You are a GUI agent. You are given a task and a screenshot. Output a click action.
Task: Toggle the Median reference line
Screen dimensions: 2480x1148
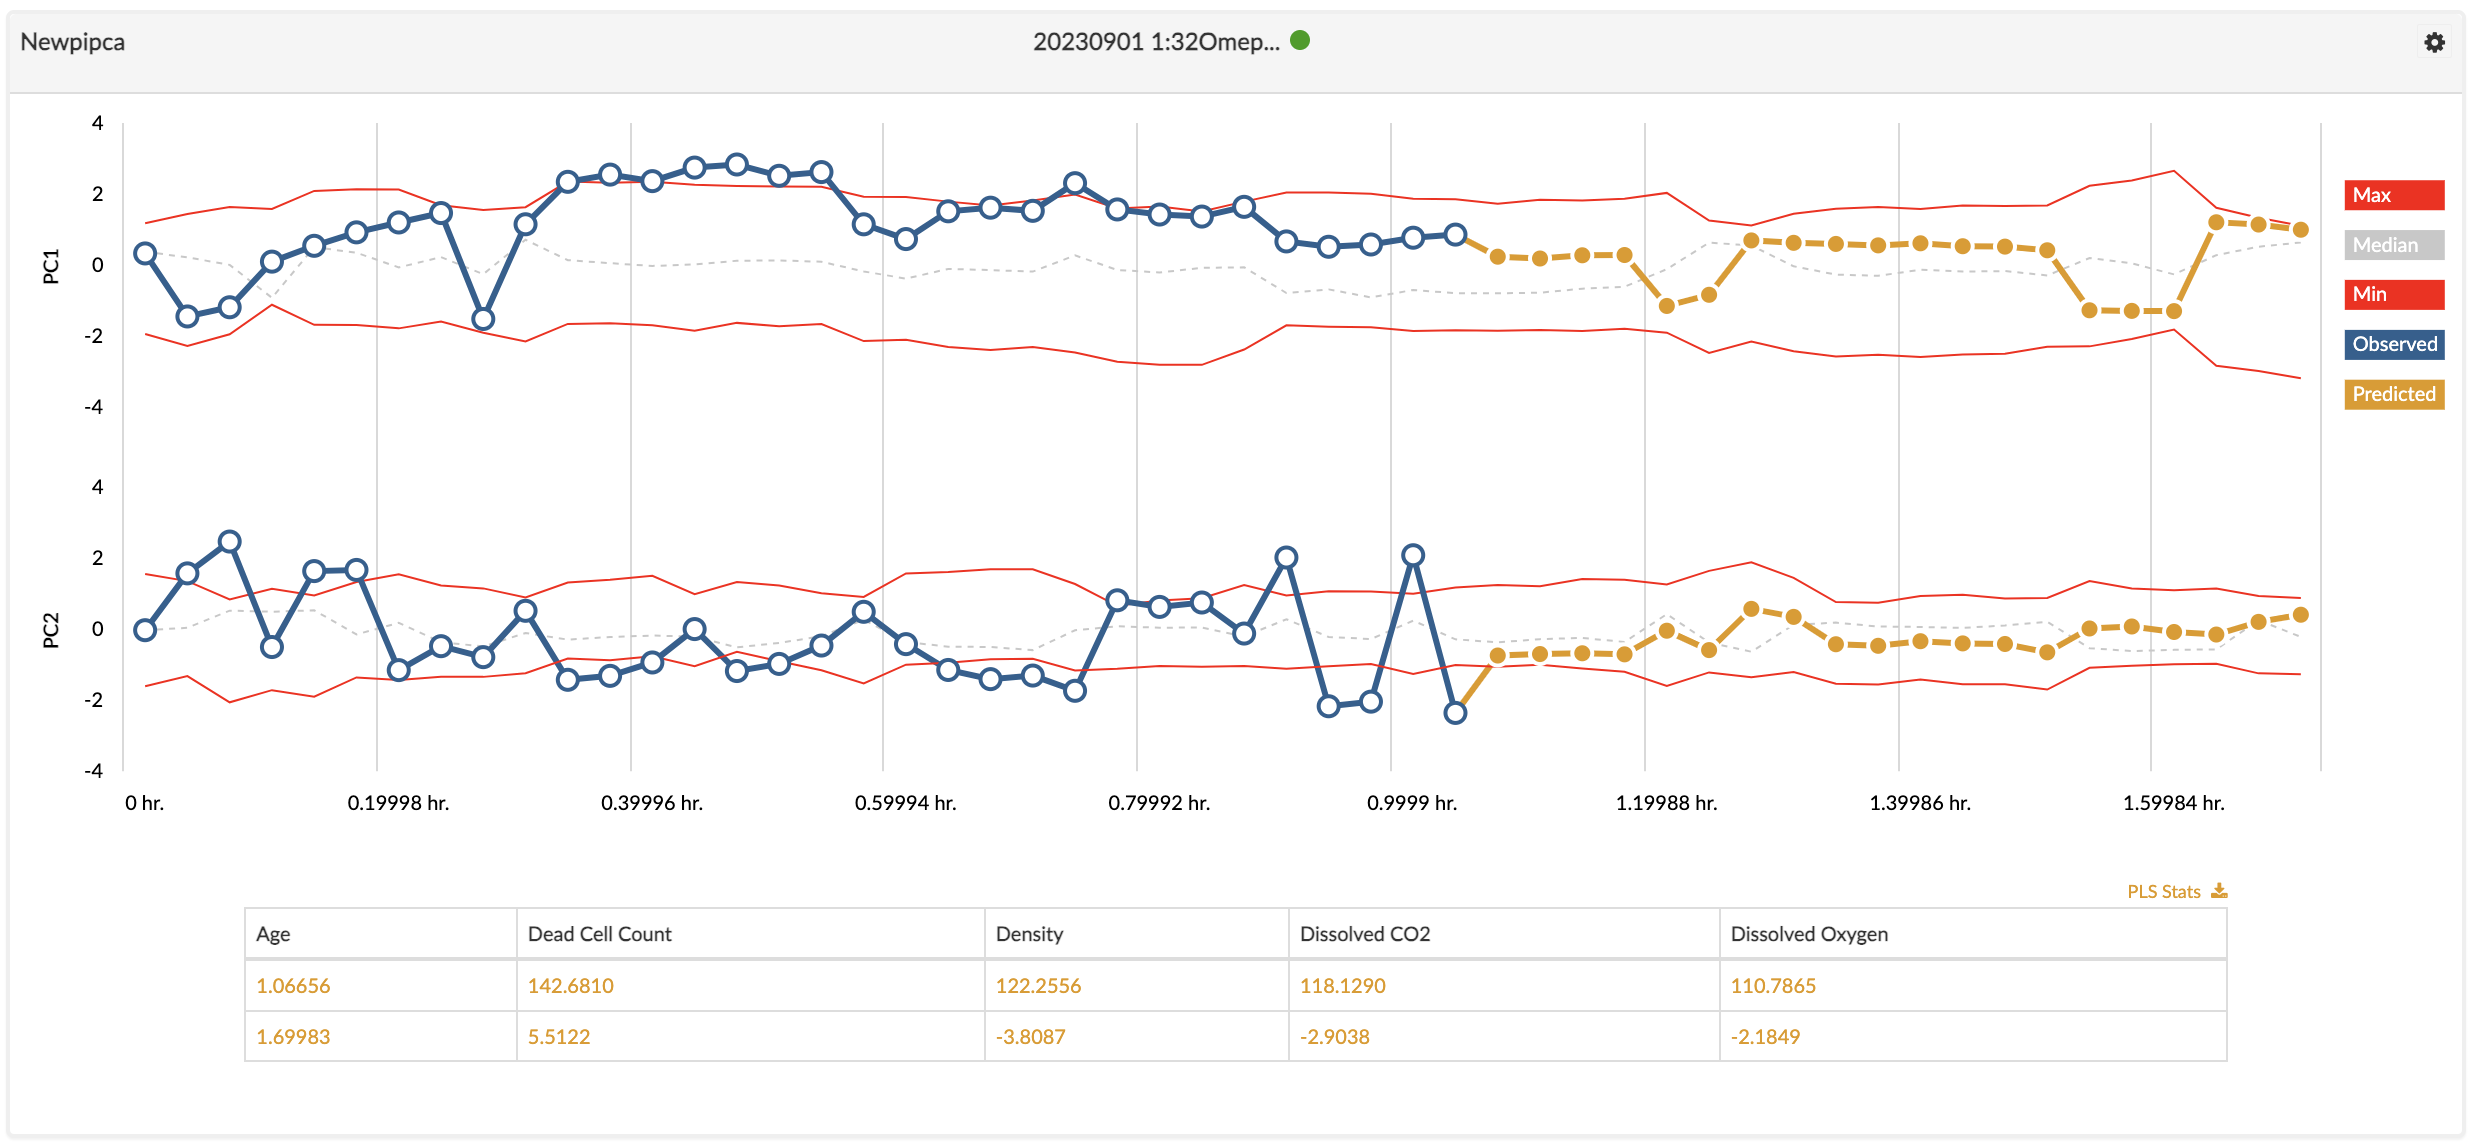pos(2394,244)
